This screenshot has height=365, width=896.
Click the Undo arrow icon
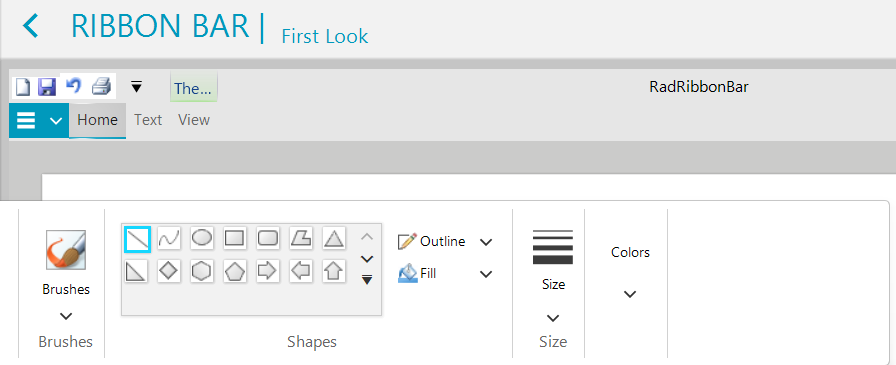(73, 86)
